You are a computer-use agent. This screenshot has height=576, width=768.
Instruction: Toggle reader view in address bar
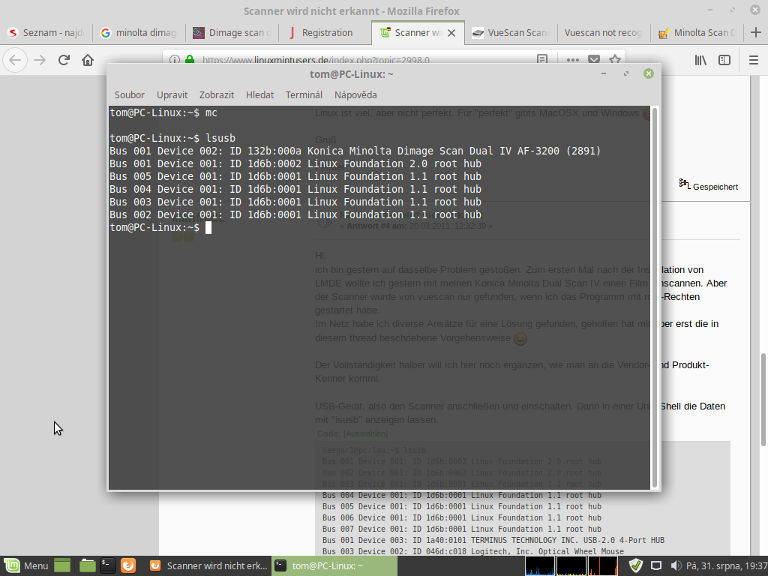pyautogui.click(x=542, y=60)
